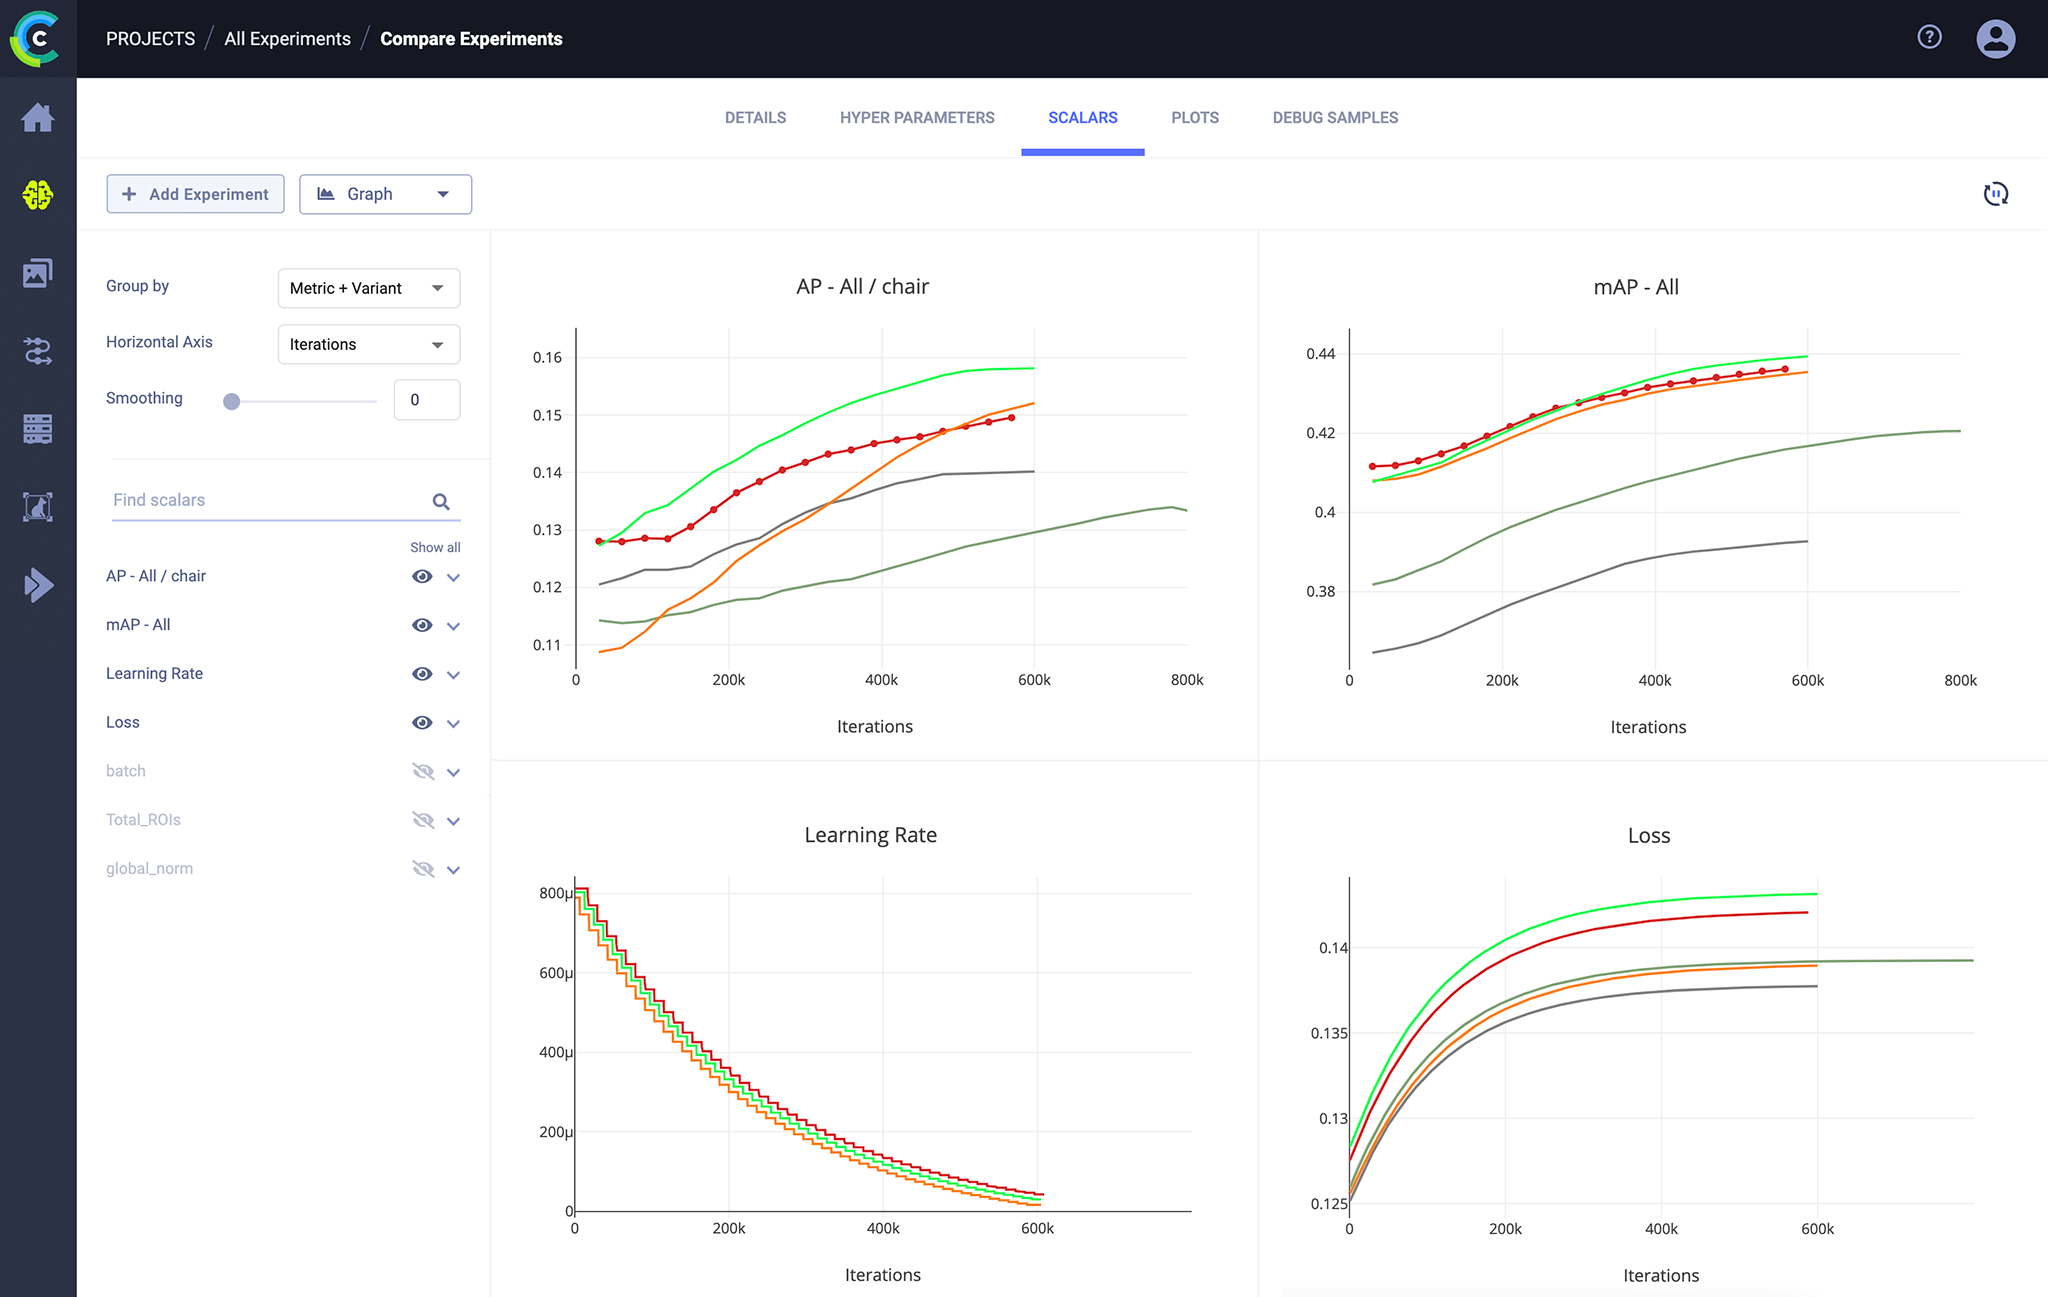2048x1297 pixels.
Task: Open Help via the question mark icon
Action: pyautogui.click(x=1929, y=37)
